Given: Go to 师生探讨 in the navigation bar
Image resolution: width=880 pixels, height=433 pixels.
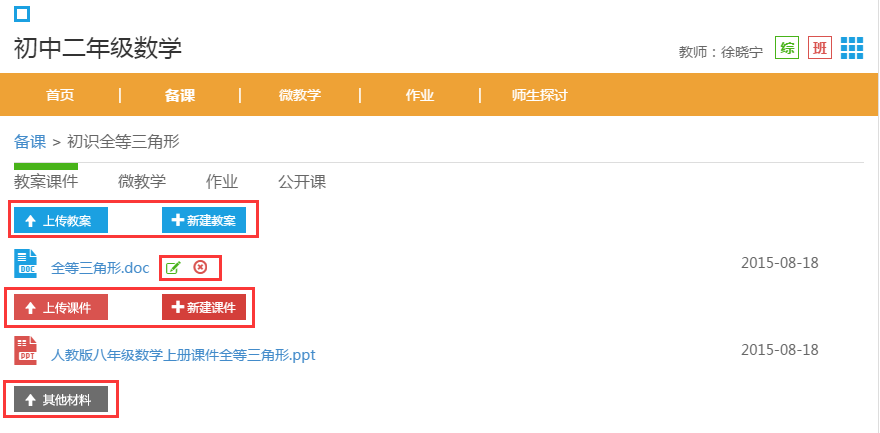Looking at the screenshot, I should coord(539,95).
